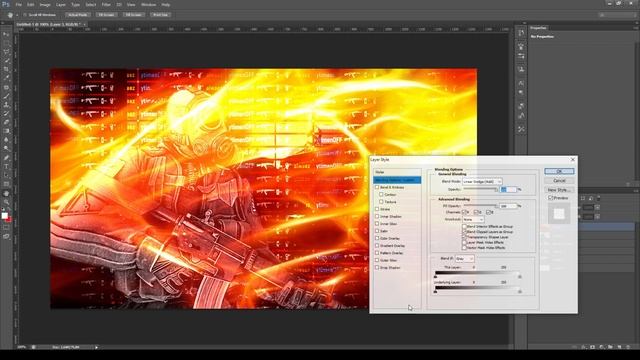Open the File menu
640x360 pixels.
19,4
